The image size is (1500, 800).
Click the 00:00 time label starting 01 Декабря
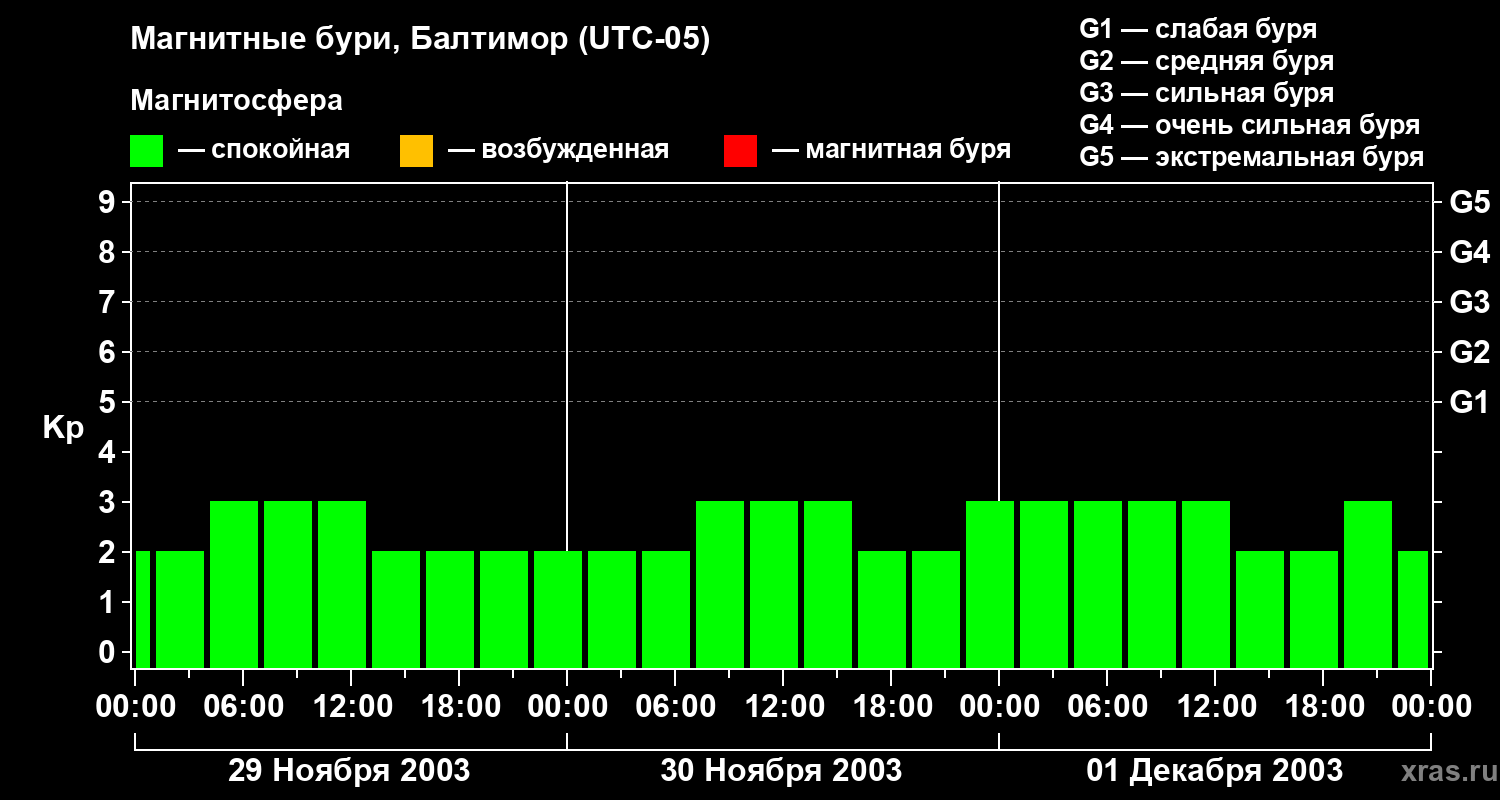(x=999, y=707)
